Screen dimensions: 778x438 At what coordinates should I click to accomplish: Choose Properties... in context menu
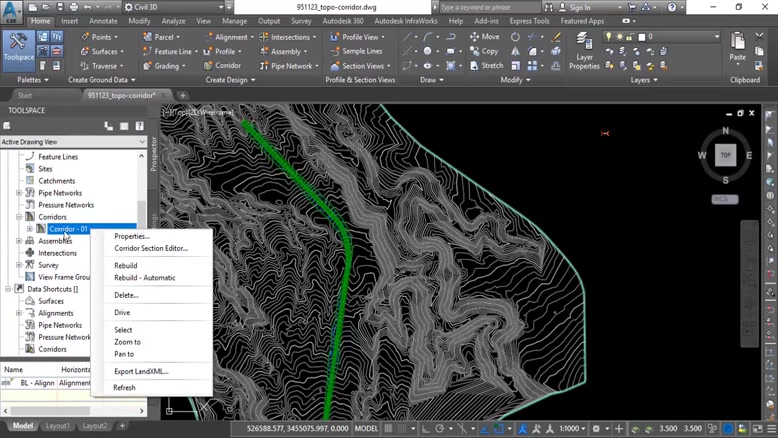132,236
